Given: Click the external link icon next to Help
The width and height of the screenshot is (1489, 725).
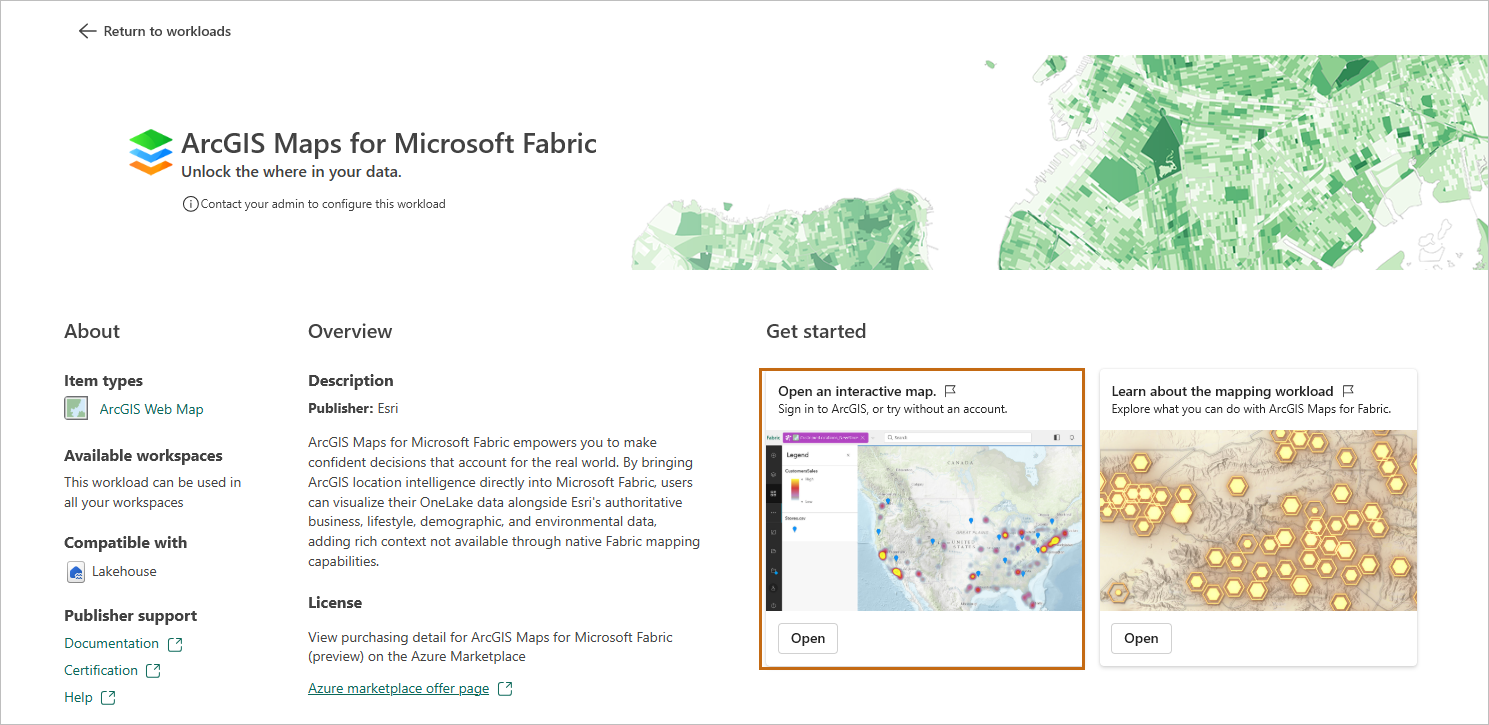Looking at the screenshot, I should [x=109, y=698].
